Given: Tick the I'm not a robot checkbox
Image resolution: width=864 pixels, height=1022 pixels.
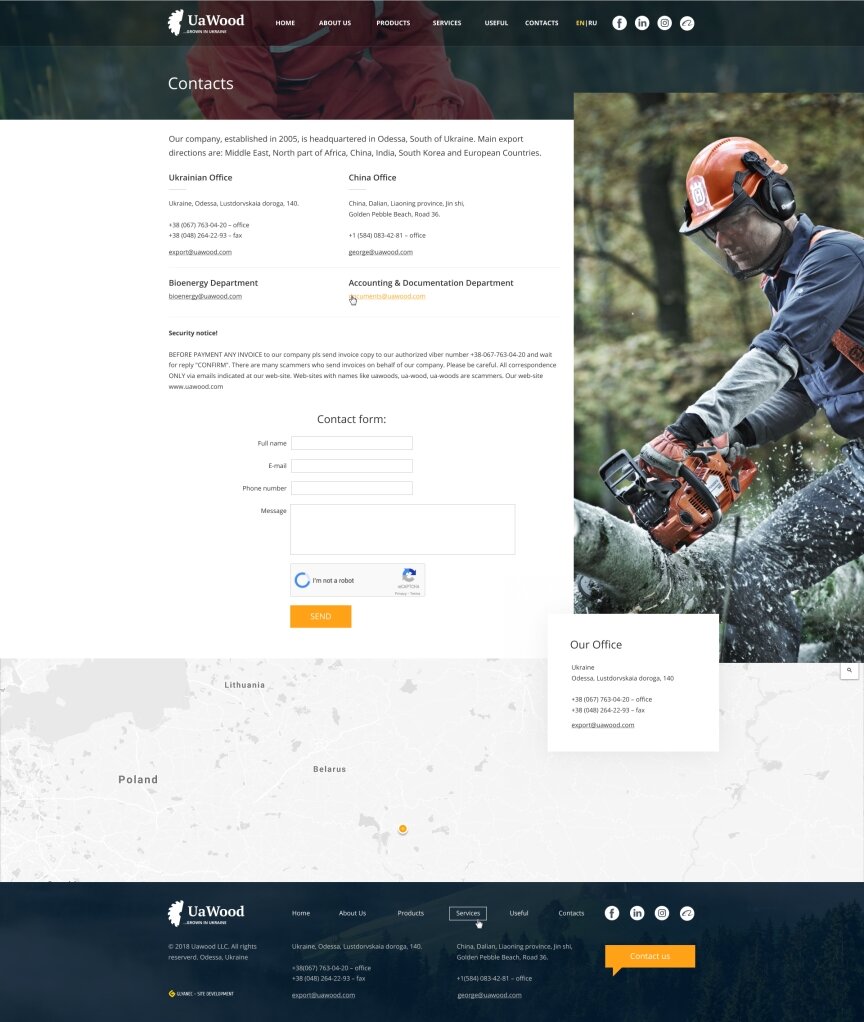Looking at the screenshot, I should click(302, 580).
